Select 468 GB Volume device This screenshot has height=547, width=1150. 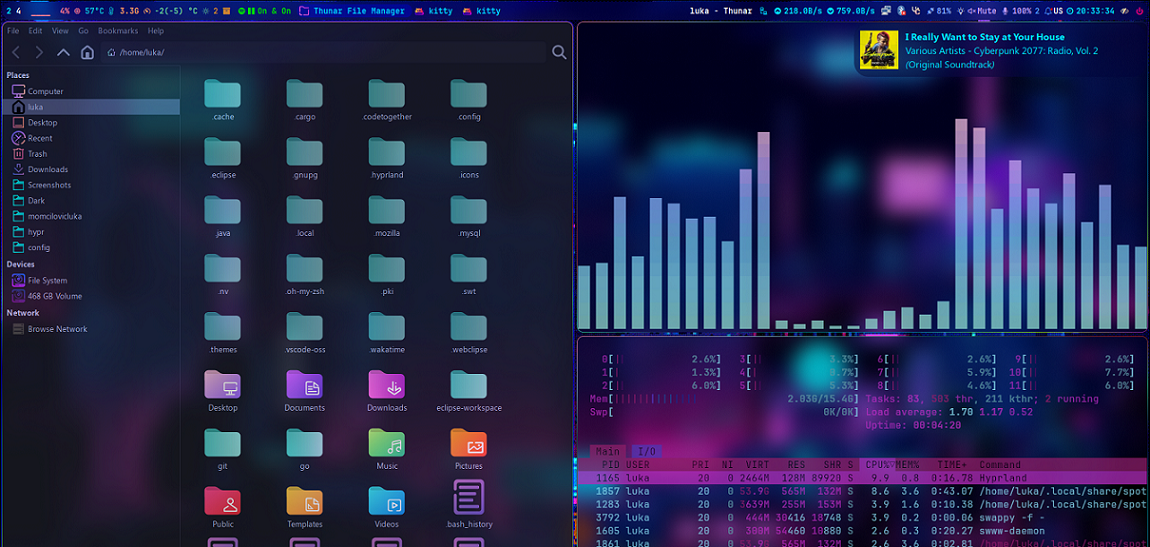pyautogui.click(x=54, y=296)
